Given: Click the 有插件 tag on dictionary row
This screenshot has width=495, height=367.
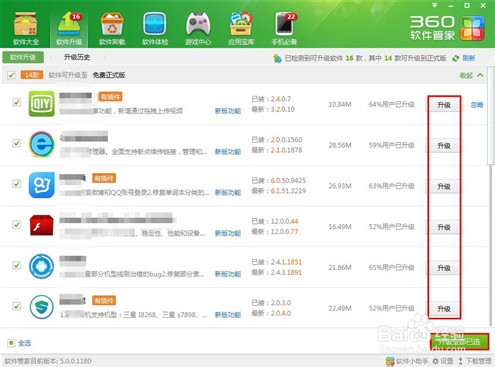Looking at the screenshot, I should coord(104,178).
